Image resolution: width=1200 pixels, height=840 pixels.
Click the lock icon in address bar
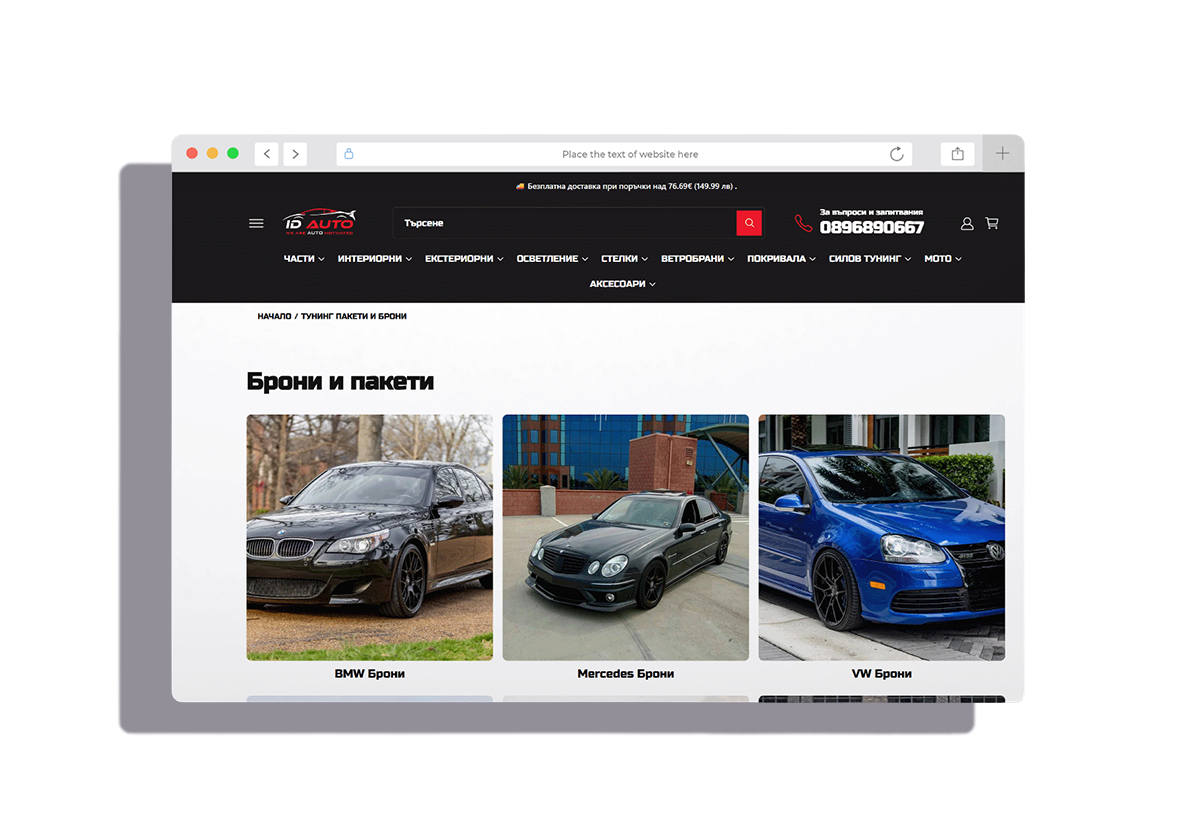[x=349, y=154]
